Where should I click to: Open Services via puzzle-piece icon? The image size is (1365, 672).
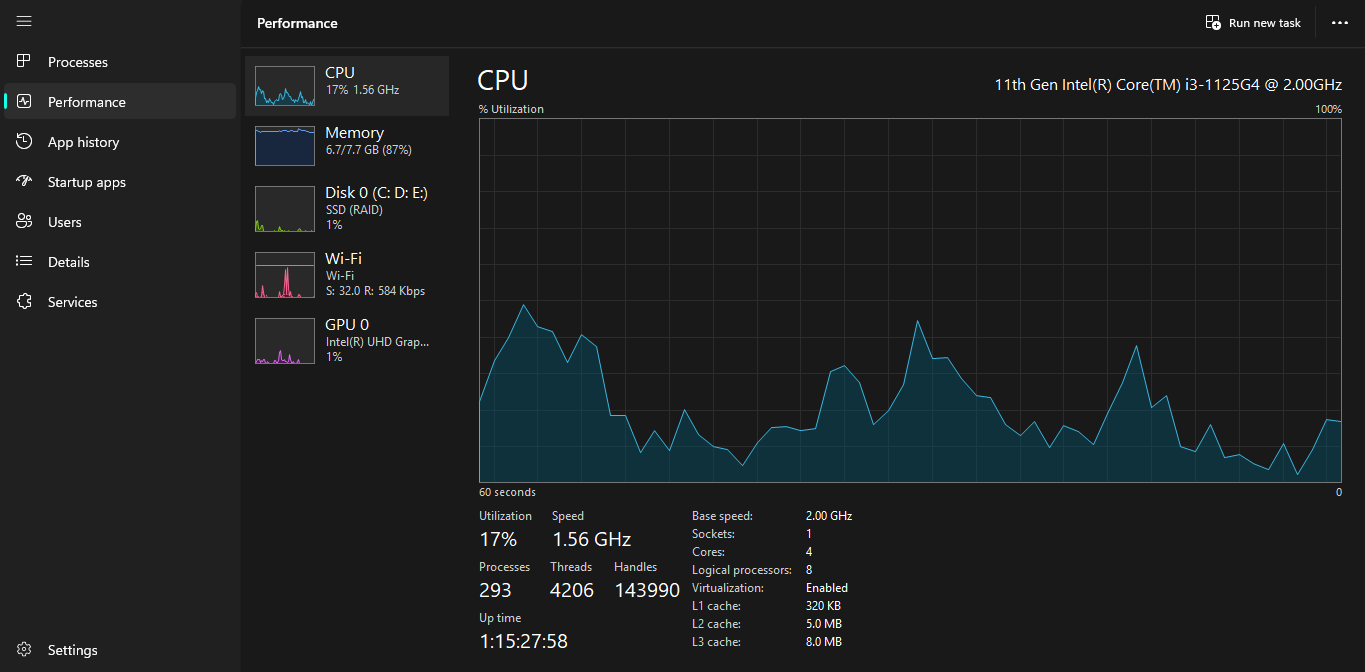[25, 302]
